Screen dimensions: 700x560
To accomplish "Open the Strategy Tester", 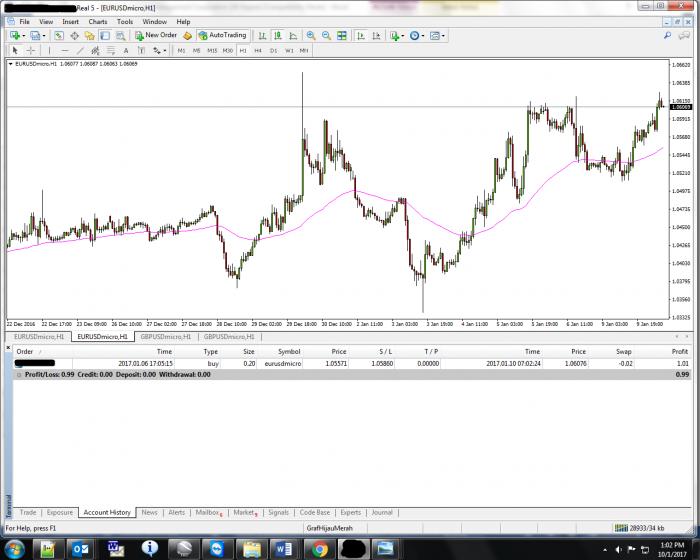I will (x=120, y=36).
